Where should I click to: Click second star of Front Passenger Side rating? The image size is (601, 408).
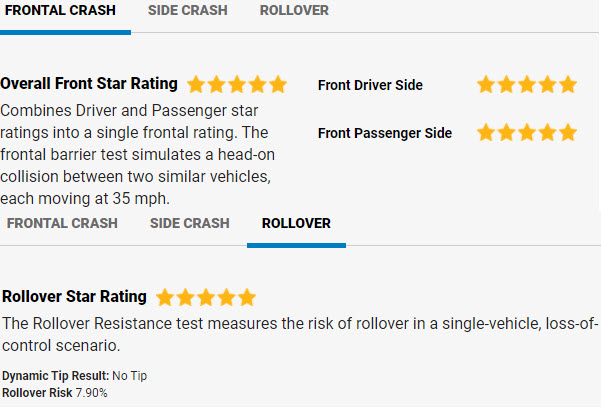coord(507,132)
